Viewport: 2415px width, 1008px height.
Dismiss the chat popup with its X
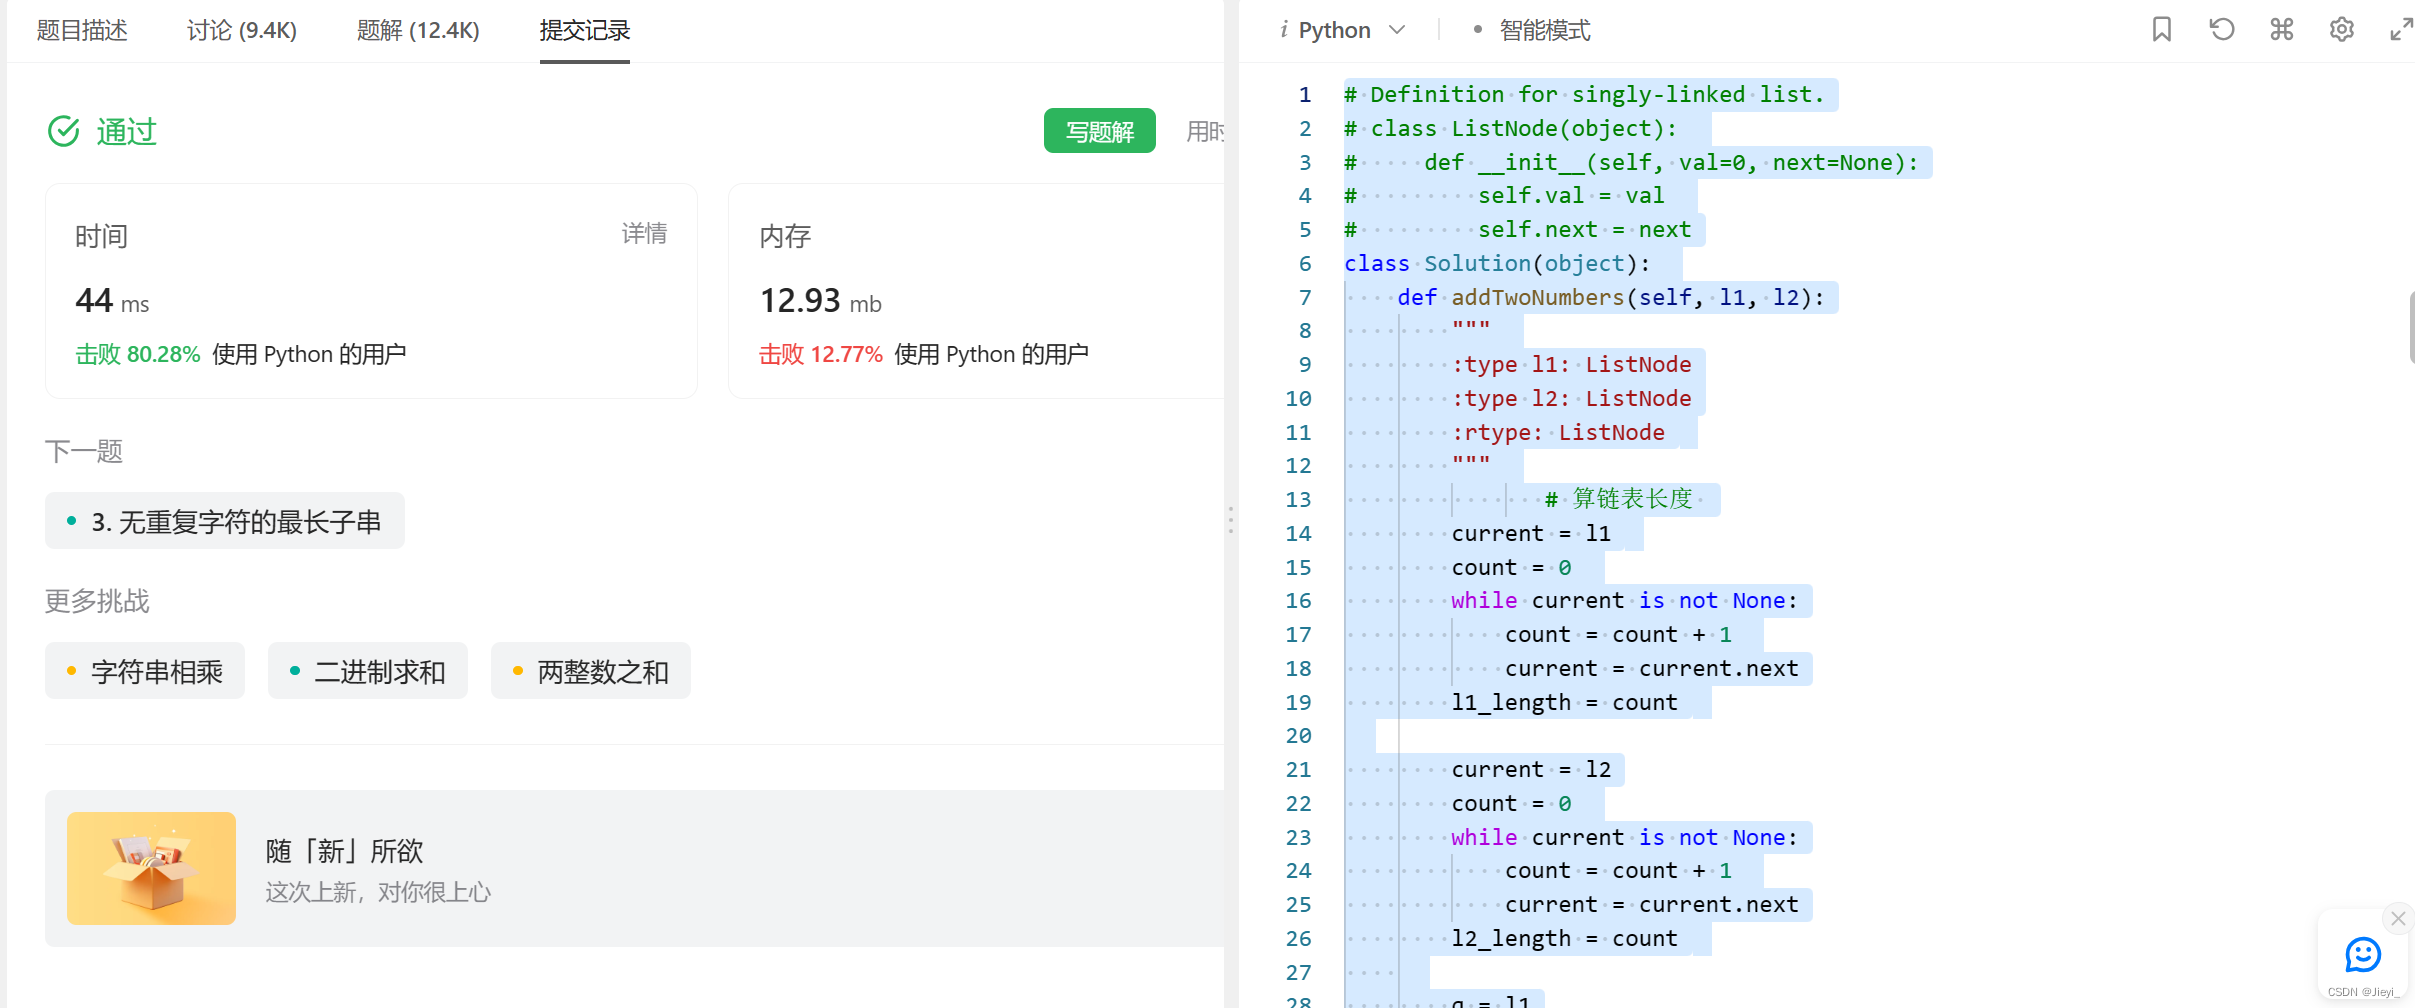point(2396,918)
